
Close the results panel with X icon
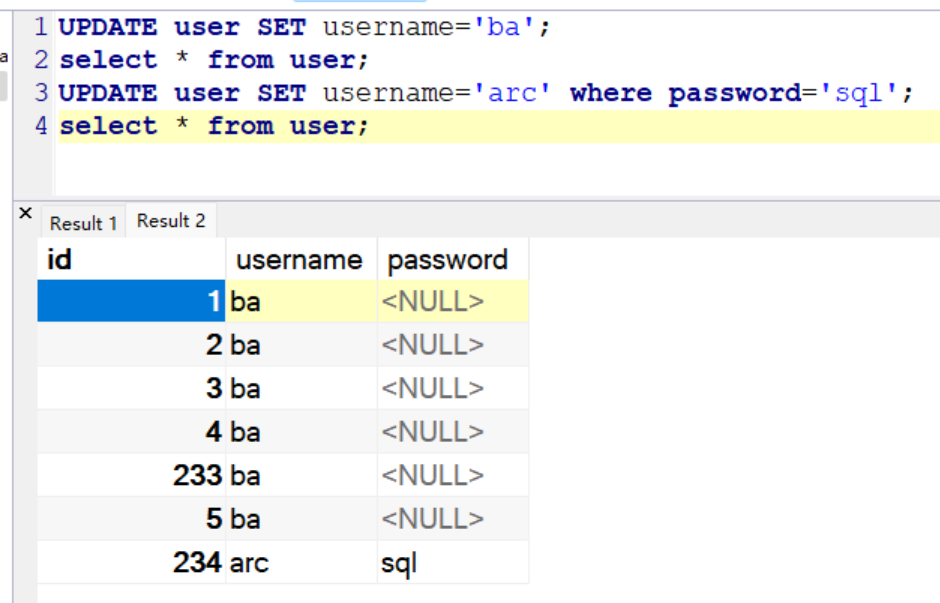click(x=25, y=213)
